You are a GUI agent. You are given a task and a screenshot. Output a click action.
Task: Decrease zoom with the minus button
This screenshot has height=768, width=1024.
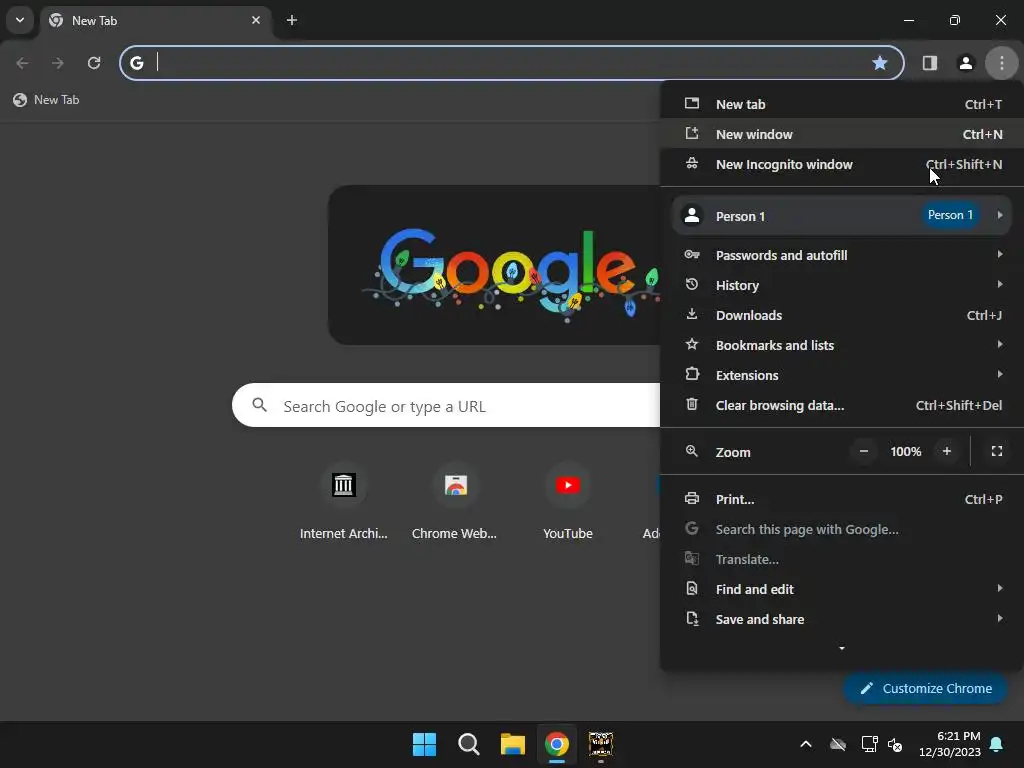[863, 451]
